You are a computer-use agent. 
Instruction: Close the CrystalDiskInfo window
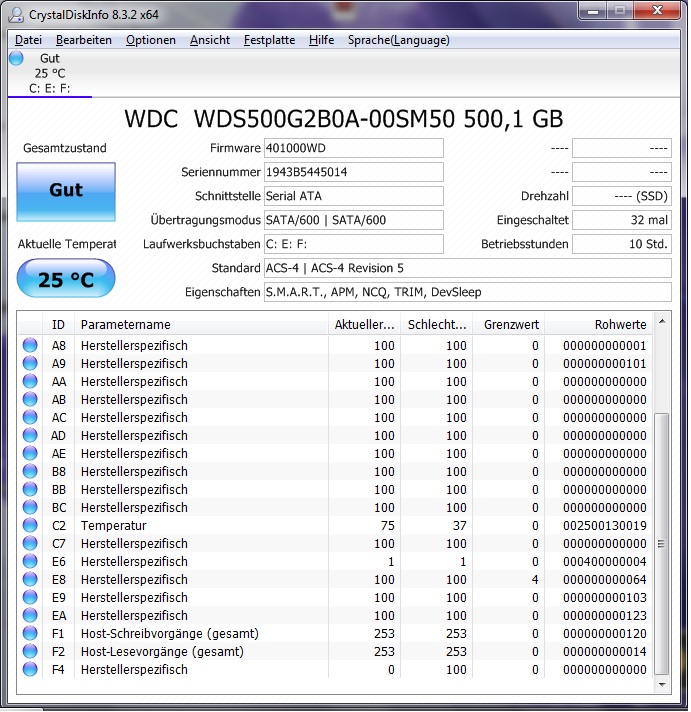(657, 11)
